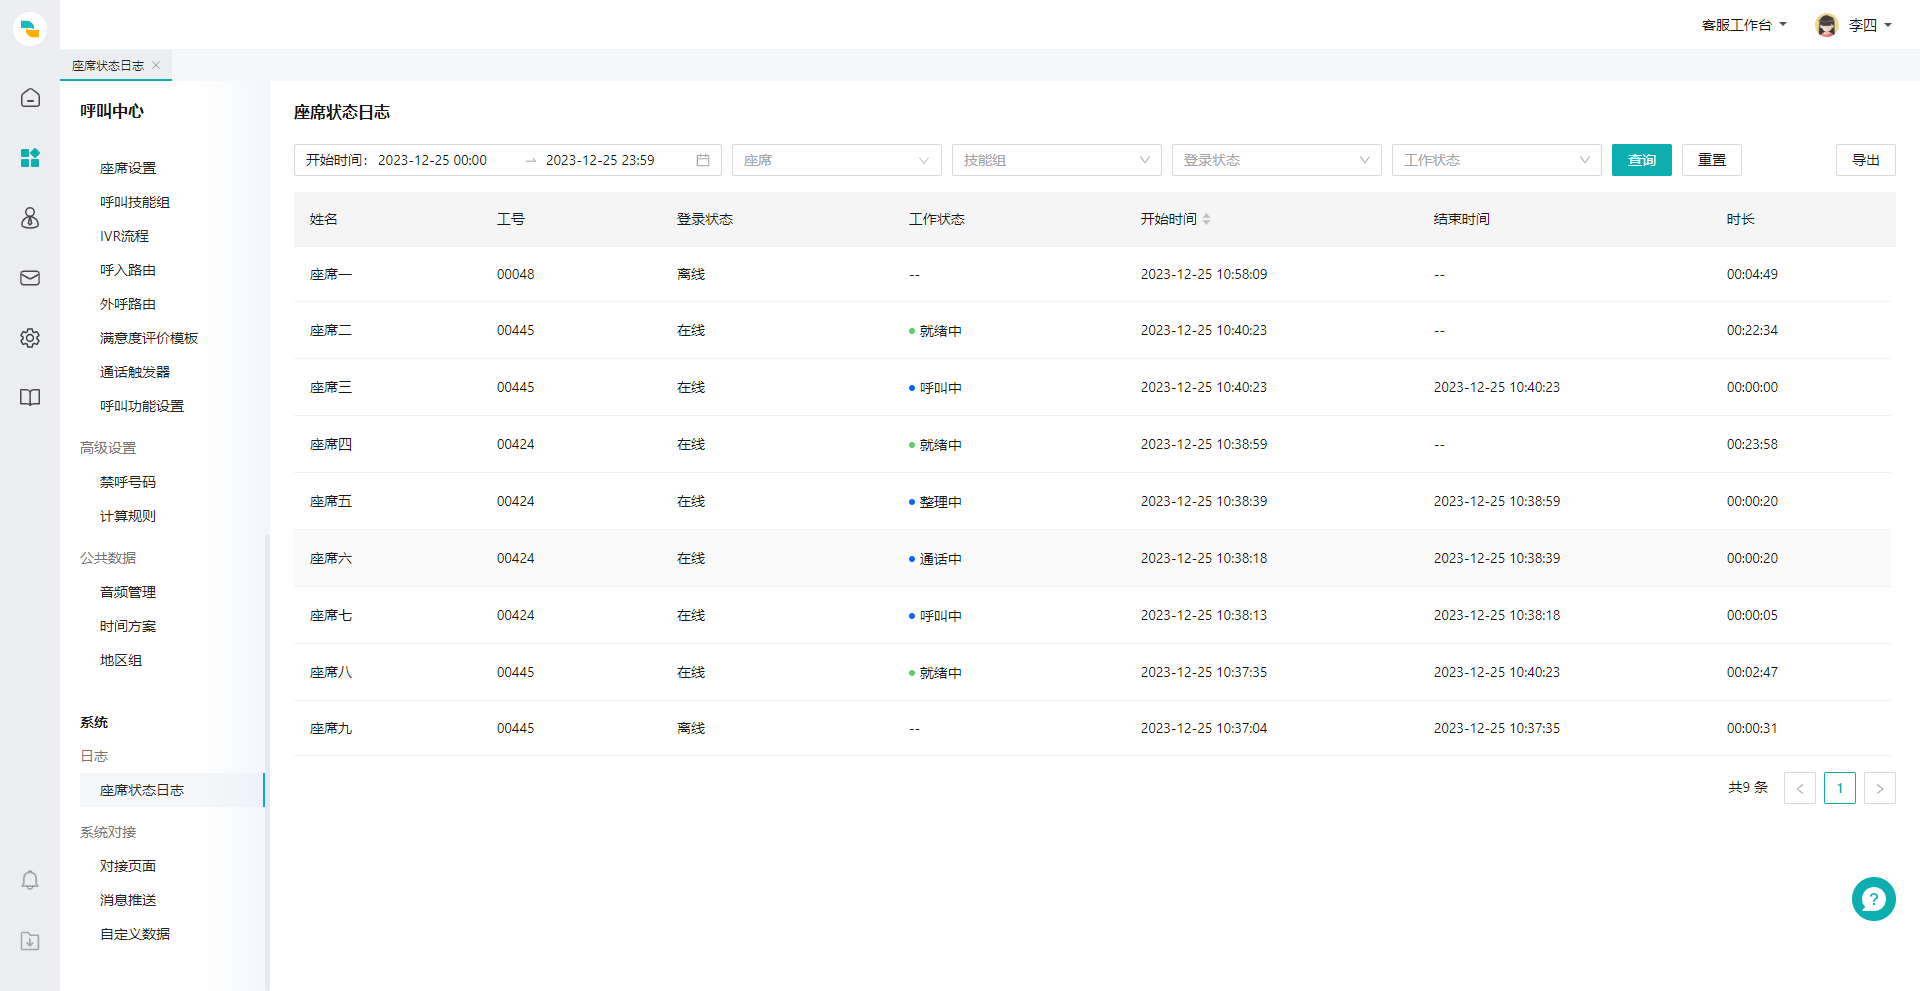Expand the 客服工作台 dropdown

tap(1744, 25)
